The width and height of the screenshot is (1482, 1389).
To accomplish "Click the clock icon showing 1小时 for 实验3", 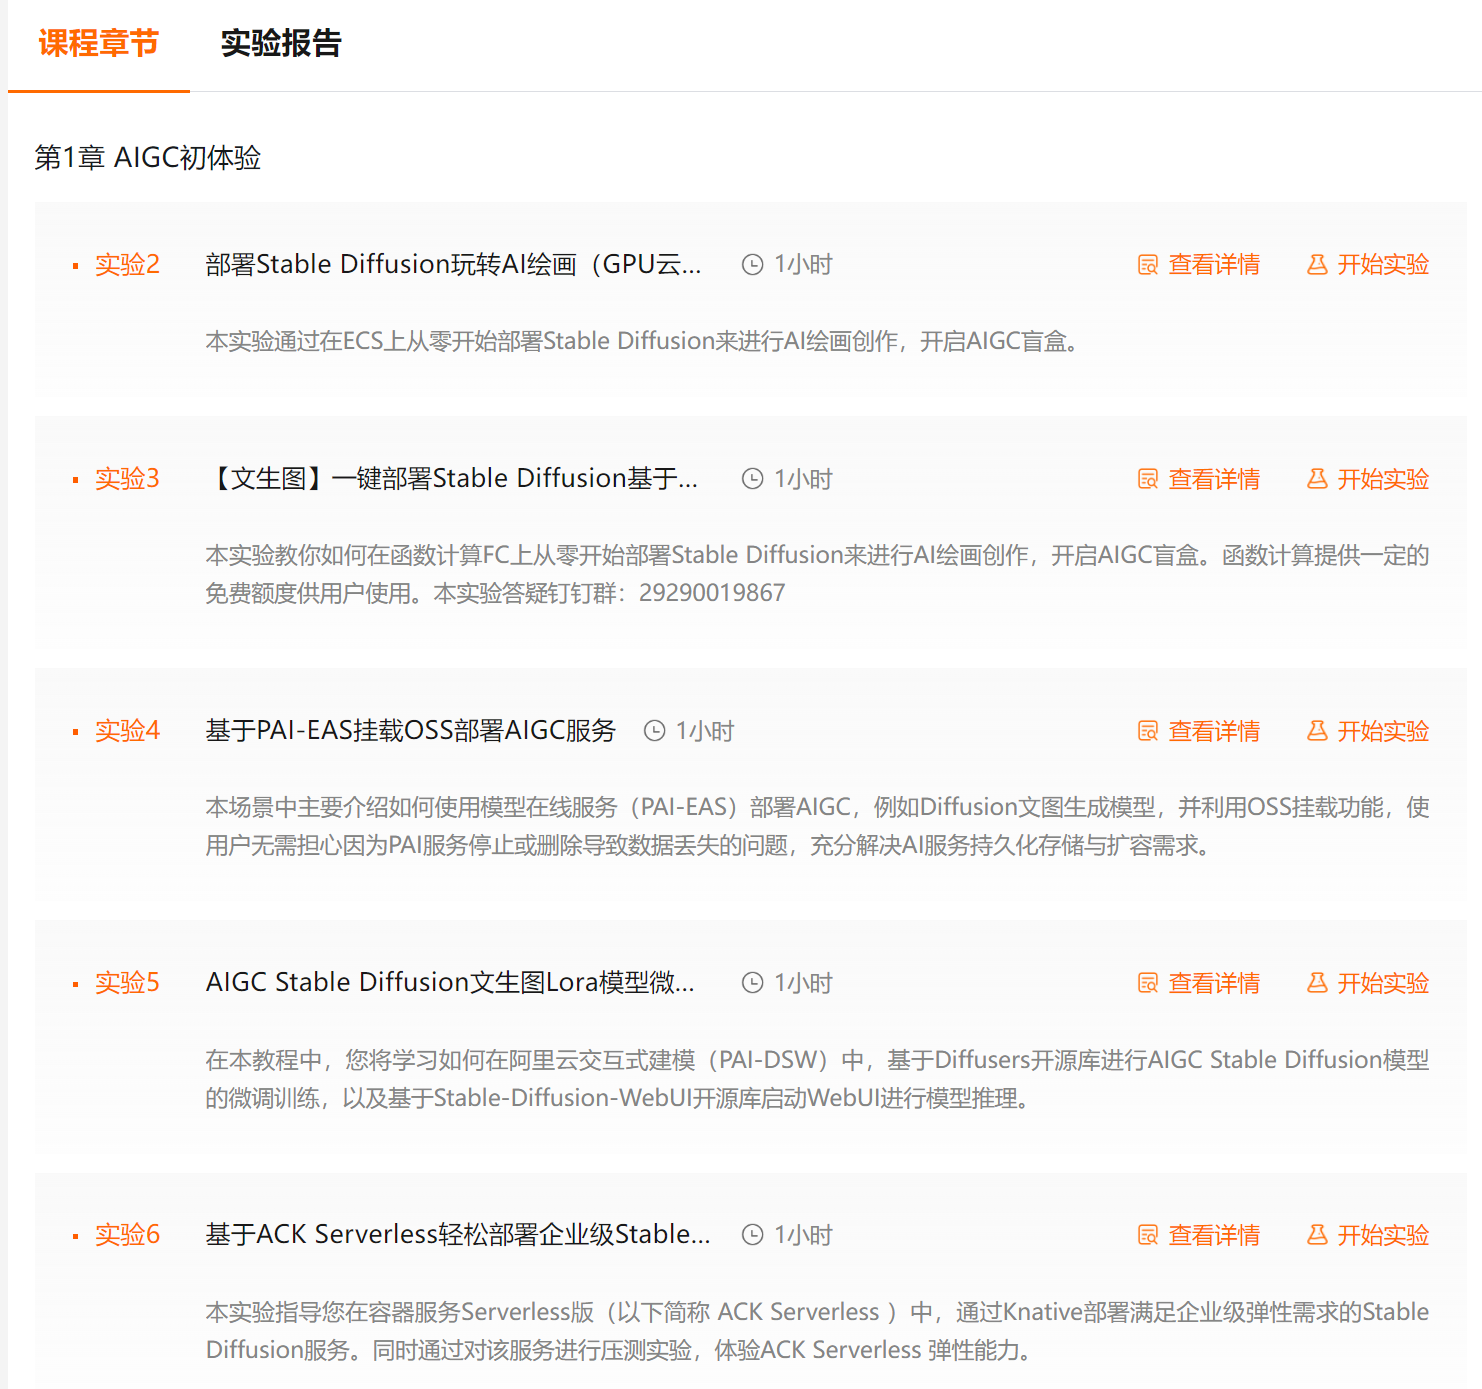I will point(752,478).
